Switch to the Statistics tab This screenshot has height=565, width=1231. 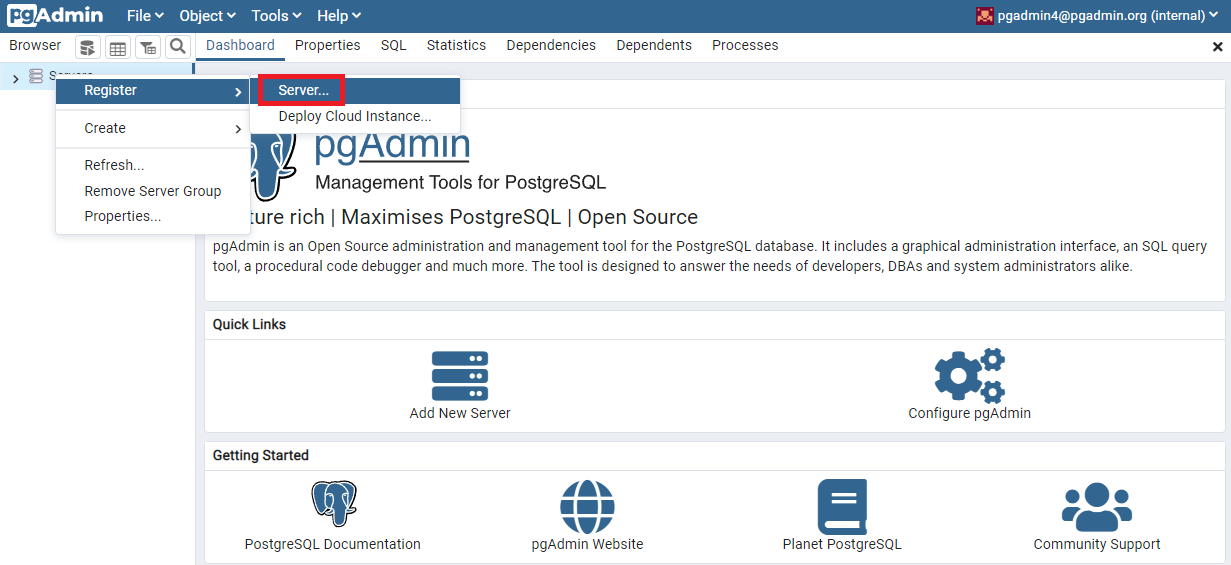[456, 46]
